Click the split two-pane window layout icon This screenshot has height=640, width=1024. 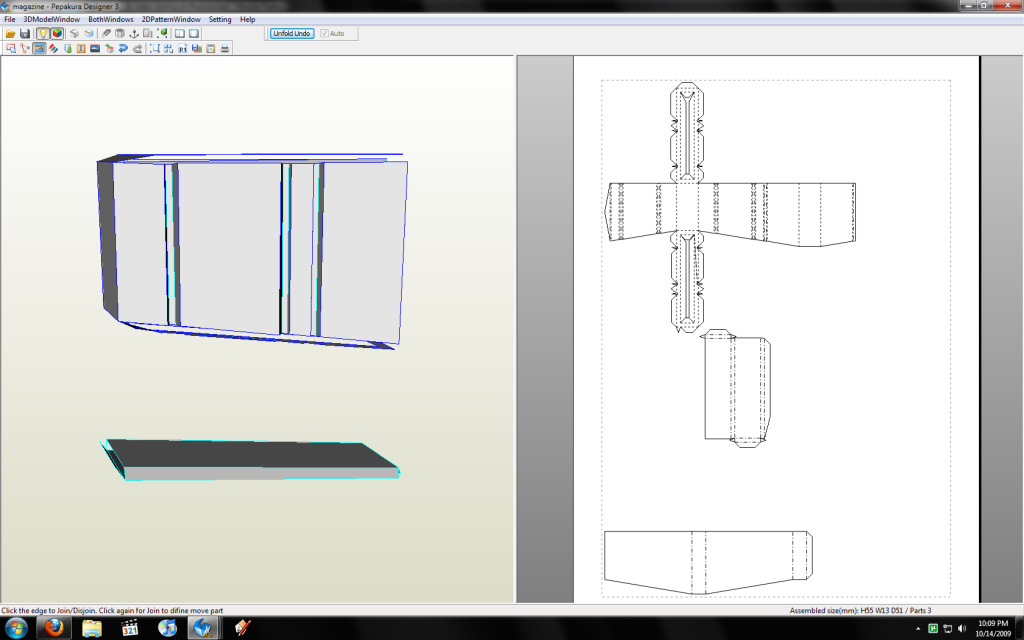pyautogui.click(x=180, y=33)
